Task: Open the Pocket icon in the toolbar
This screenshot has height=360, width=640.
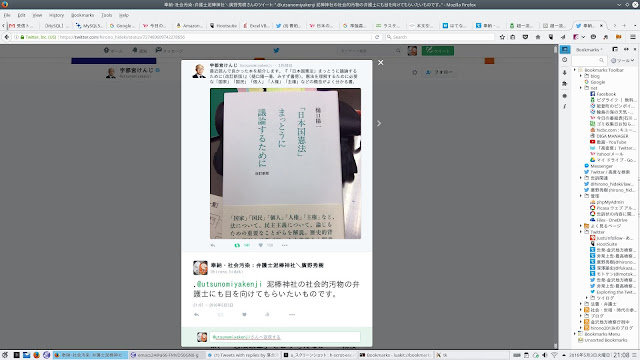Action: coord(525,37)
